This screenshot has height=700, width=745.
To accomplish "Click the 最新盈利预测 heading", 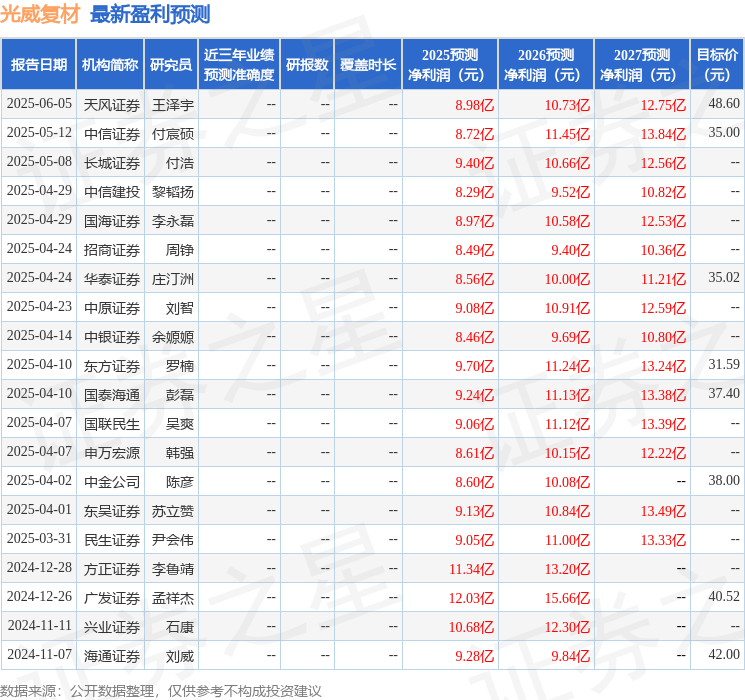I will click(x=150, y=14).
